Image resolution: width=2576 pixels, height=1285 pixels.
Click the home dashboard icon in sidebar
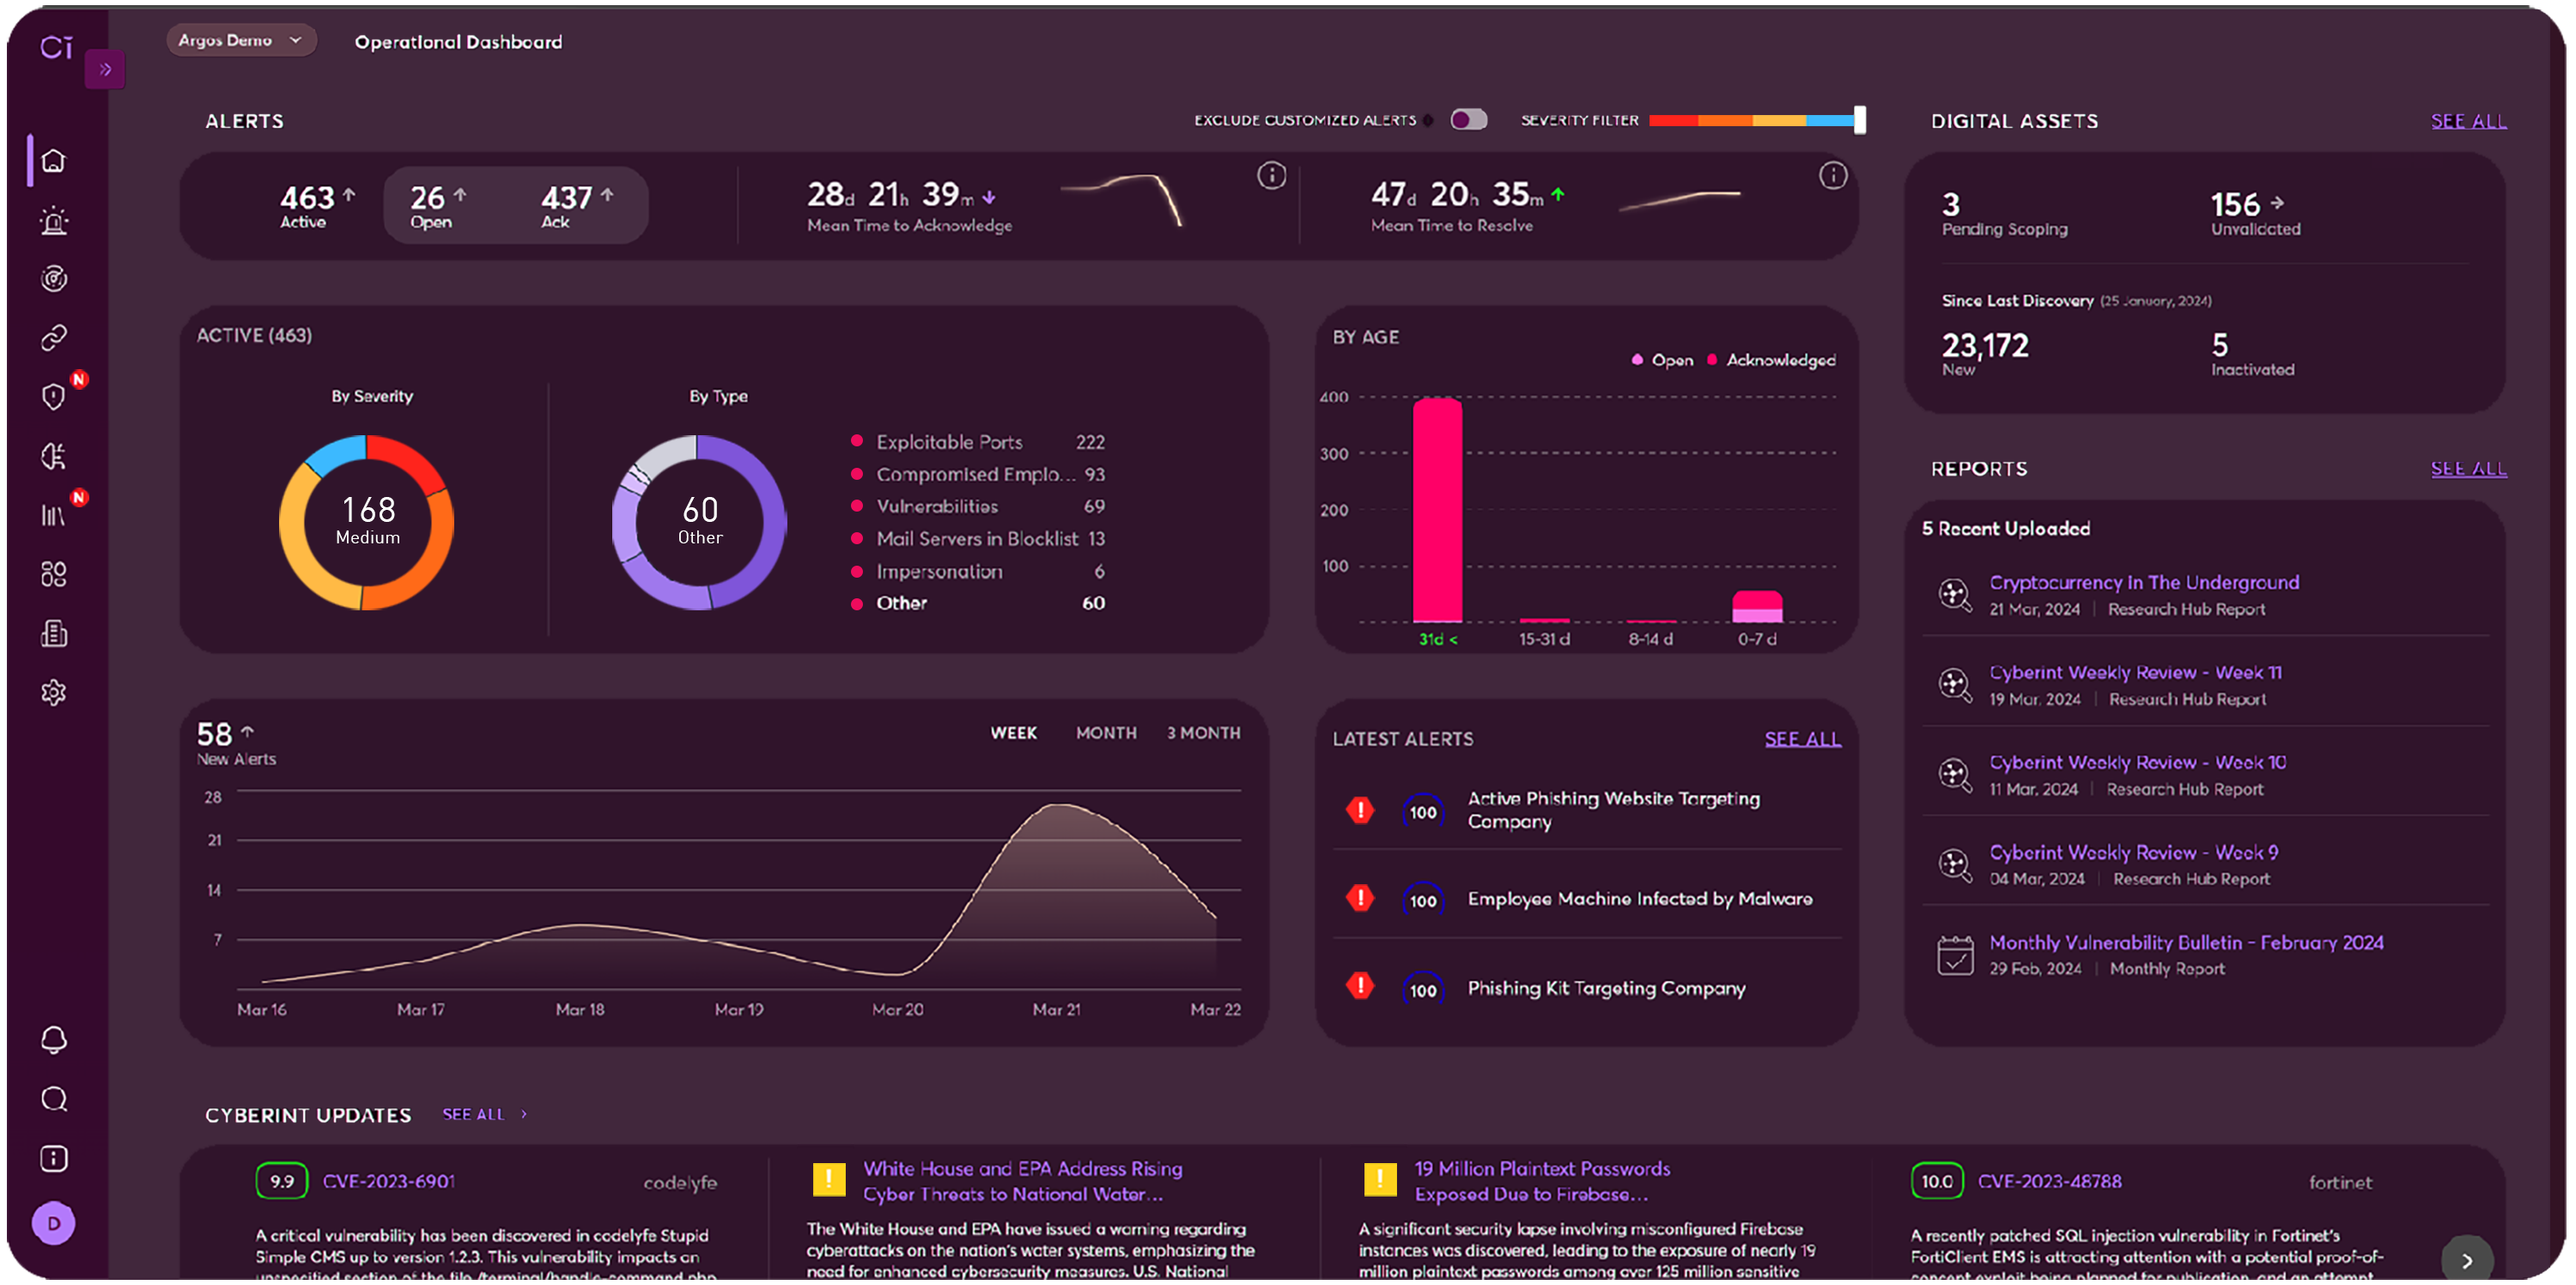pos(56,160)
